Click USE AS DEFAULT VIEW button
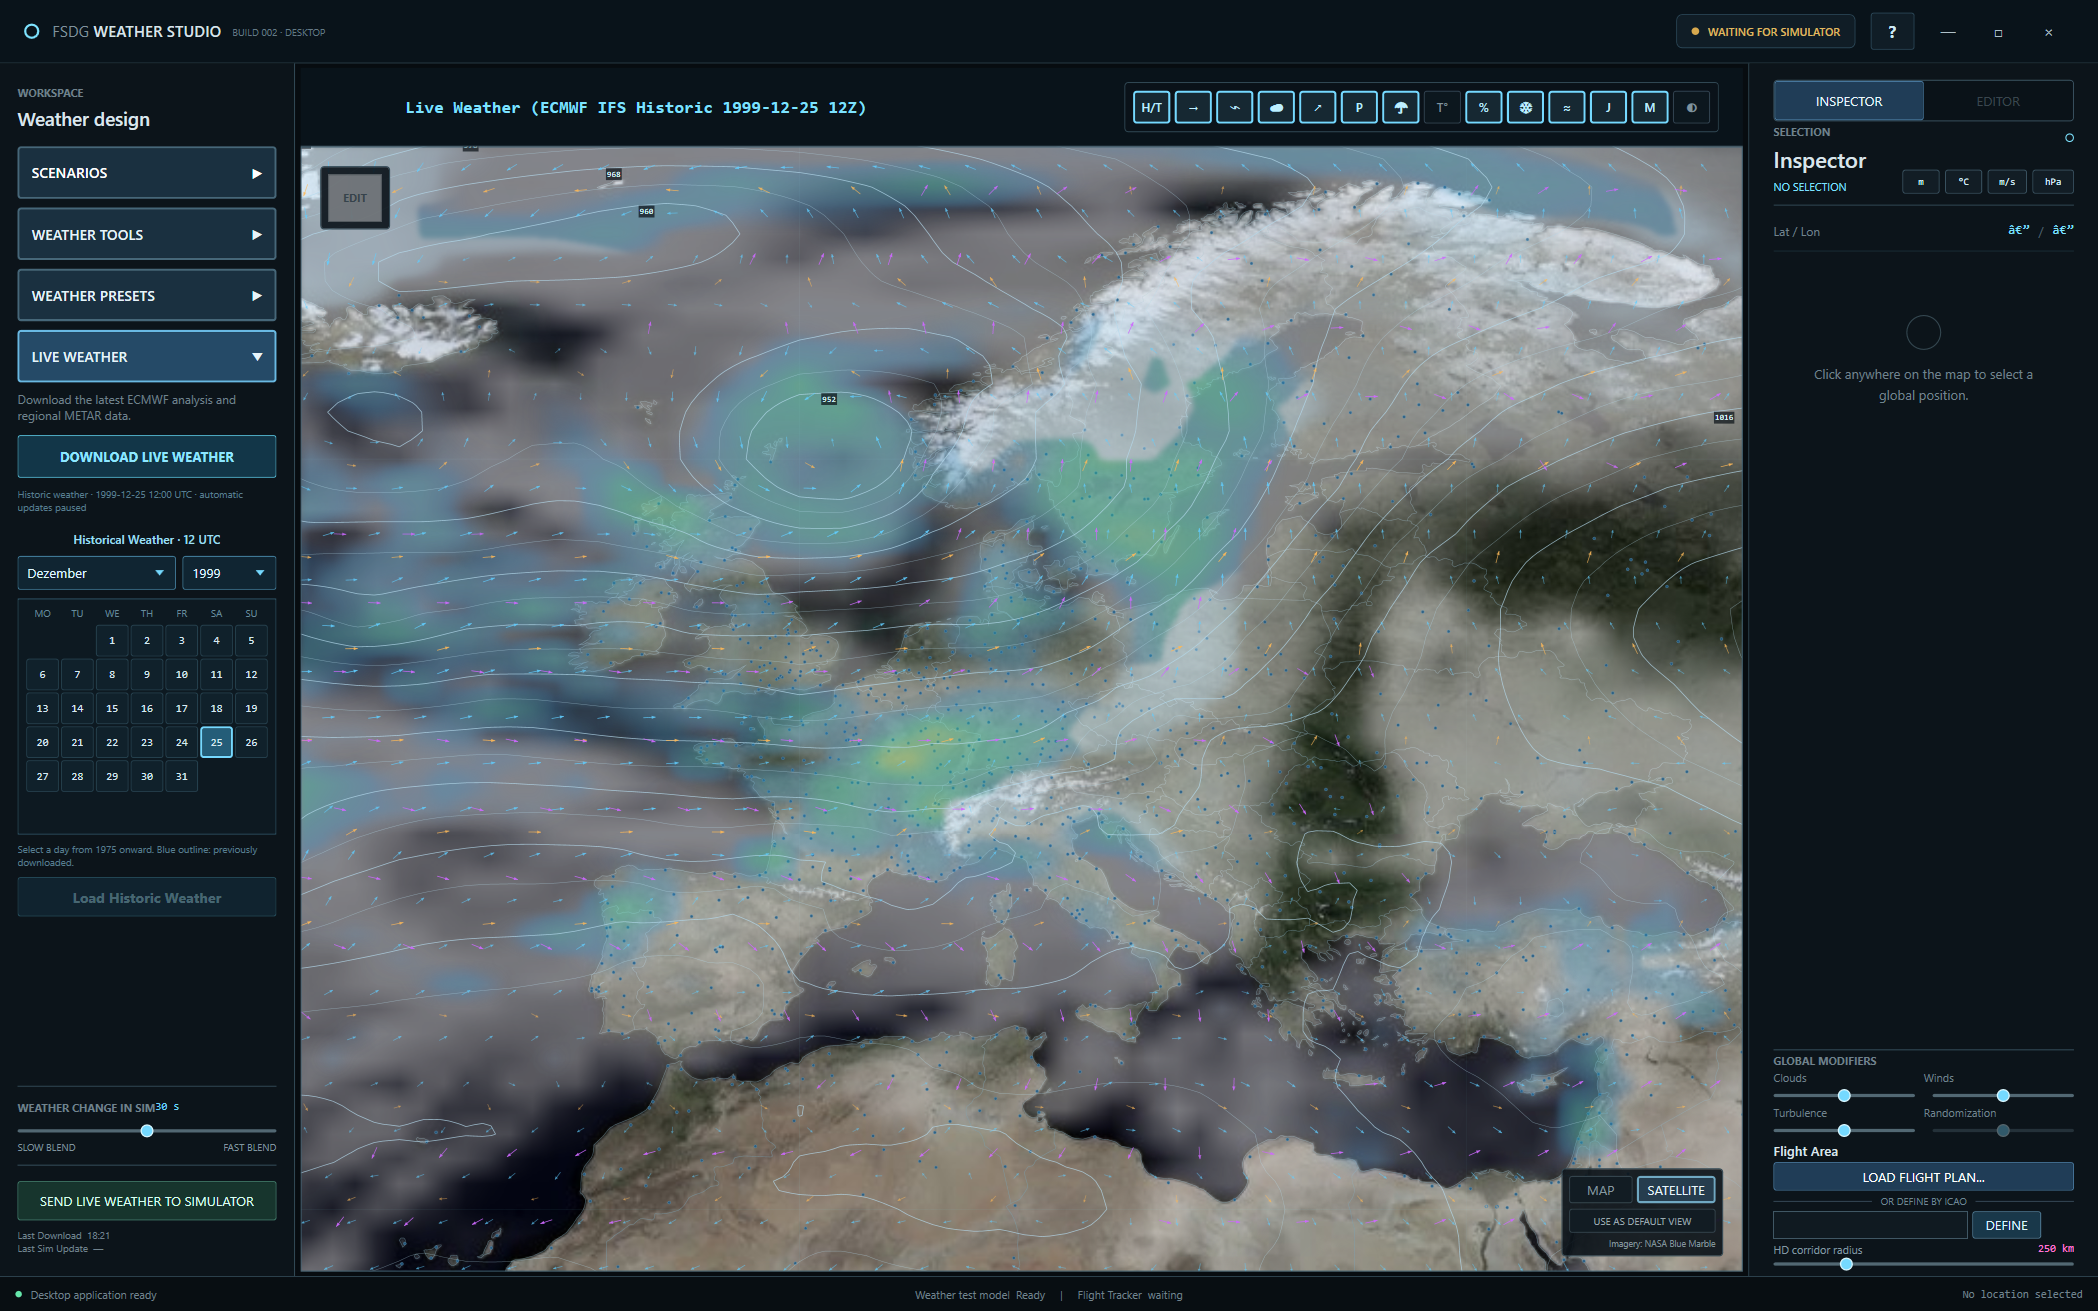This screenshot has width=2098, height=1311. pyautogui.click(x=1642, y=1221)
